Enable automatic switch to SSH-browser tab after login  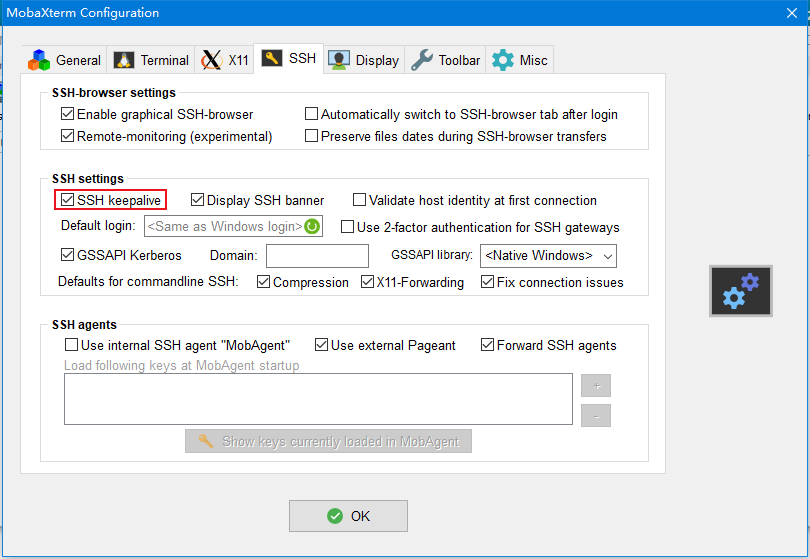[311, 114]
